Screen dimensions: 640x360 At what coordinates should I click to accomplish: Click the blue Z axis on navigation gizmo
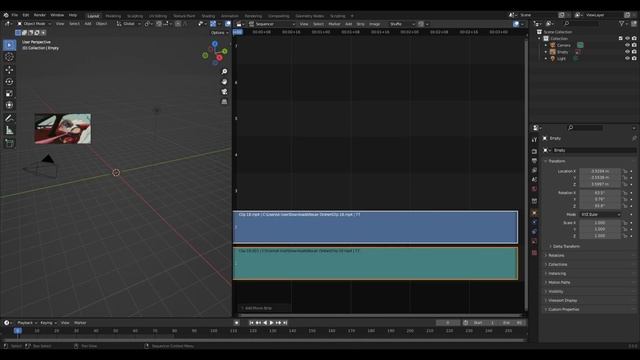tap(215, 44)
